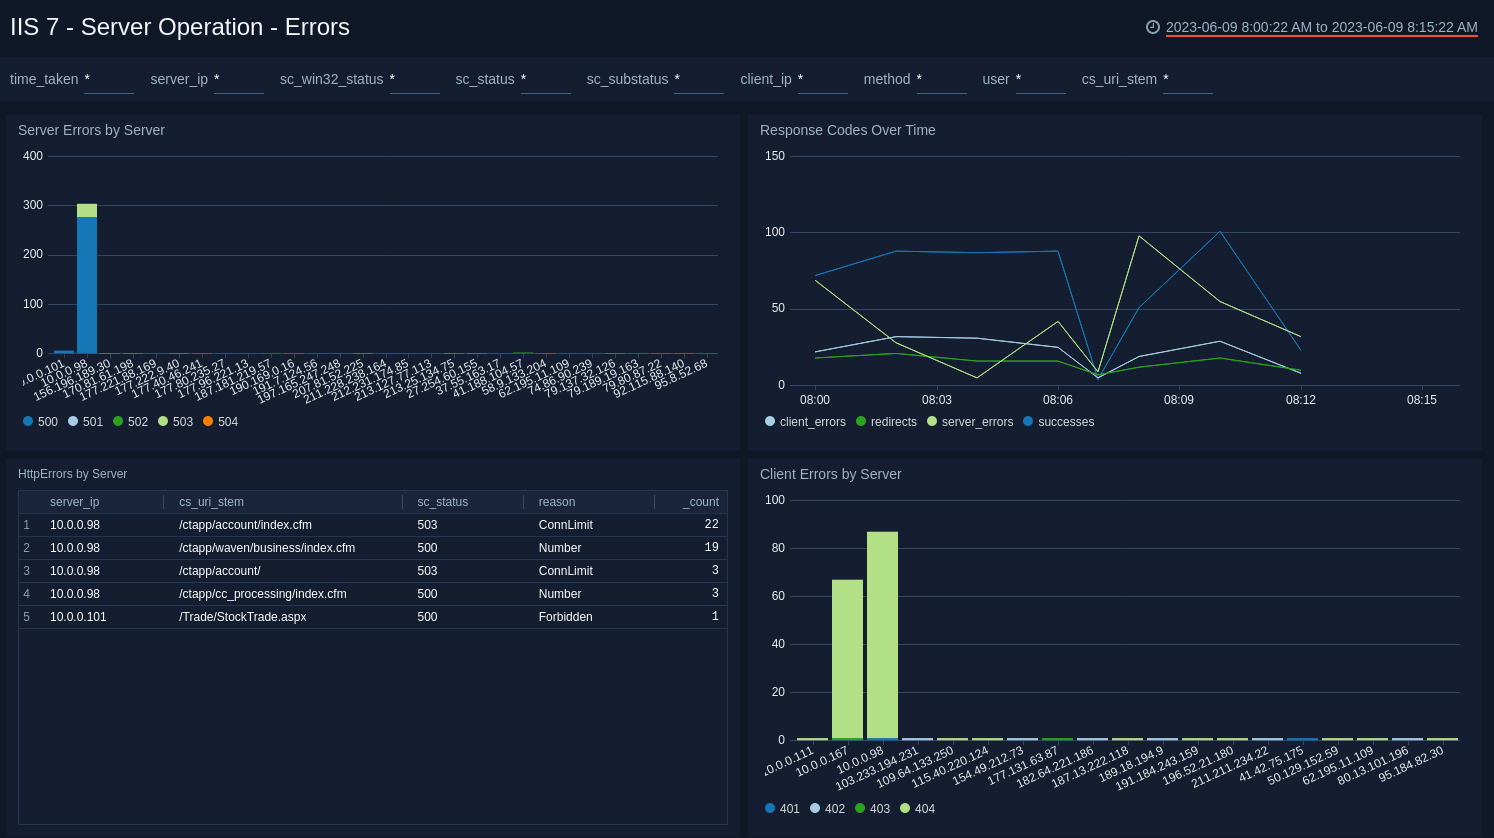Open the dashboard time range selector

pos(1321,27)
